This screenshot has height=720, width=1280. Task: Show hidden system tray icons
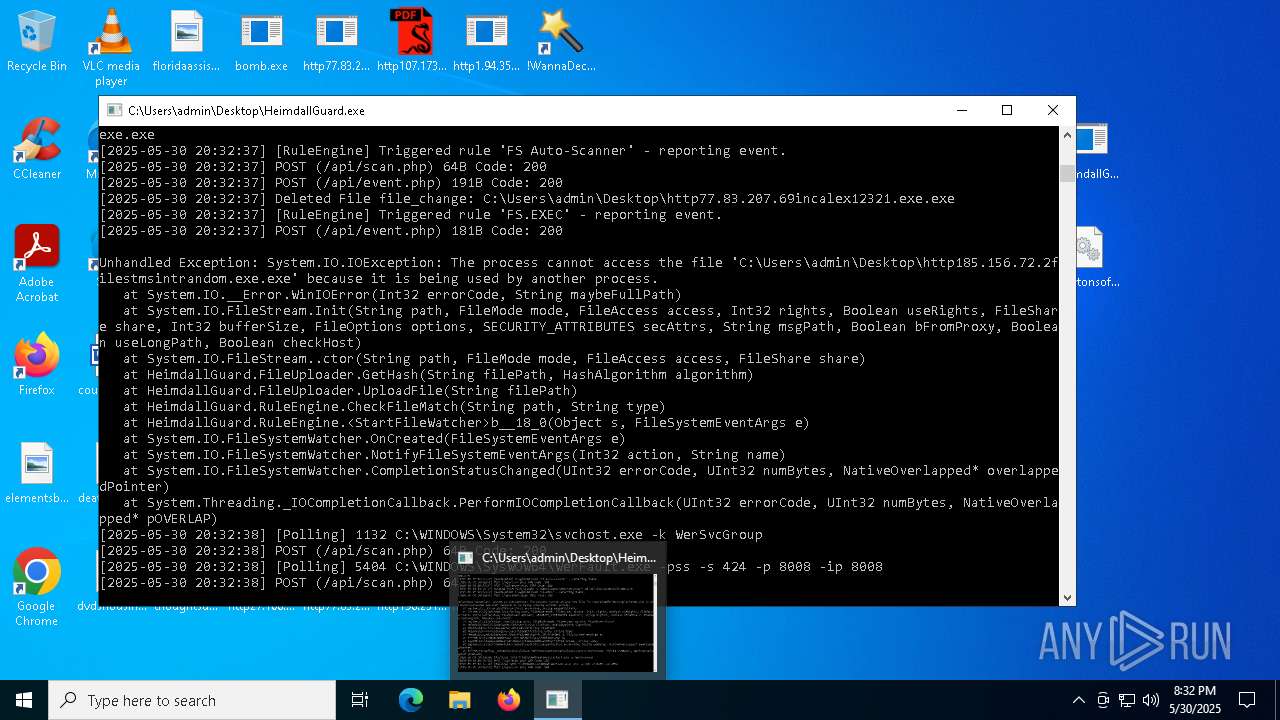pyautogui.click(x=1078, y=700)
